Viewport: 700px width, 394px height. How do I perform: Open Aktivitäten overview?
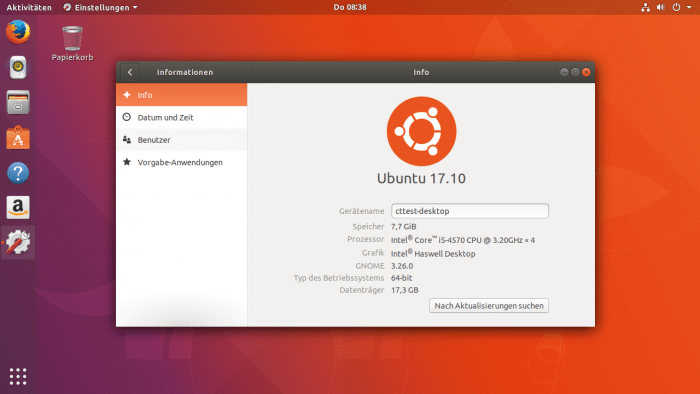(x=29, y=7)
